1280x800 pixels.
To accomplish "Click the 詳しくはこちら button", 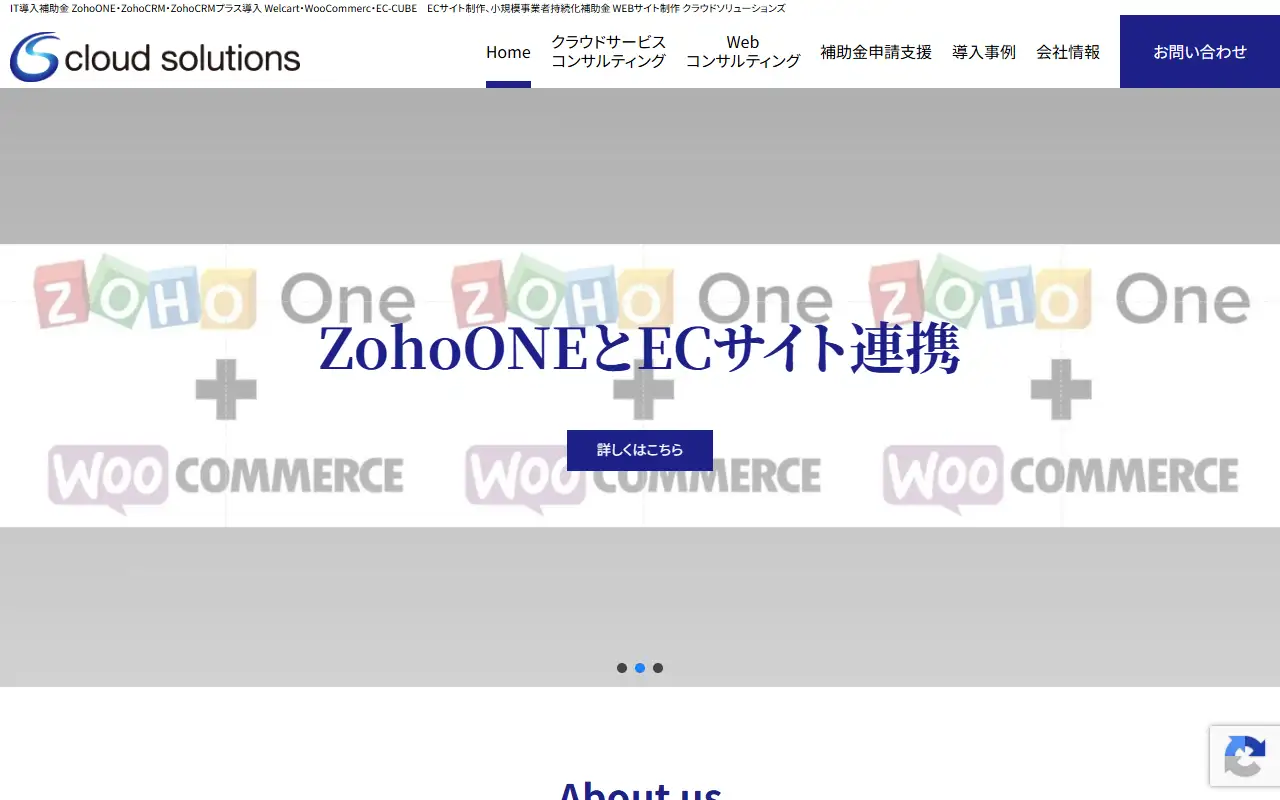I will (x=640, y=450).
